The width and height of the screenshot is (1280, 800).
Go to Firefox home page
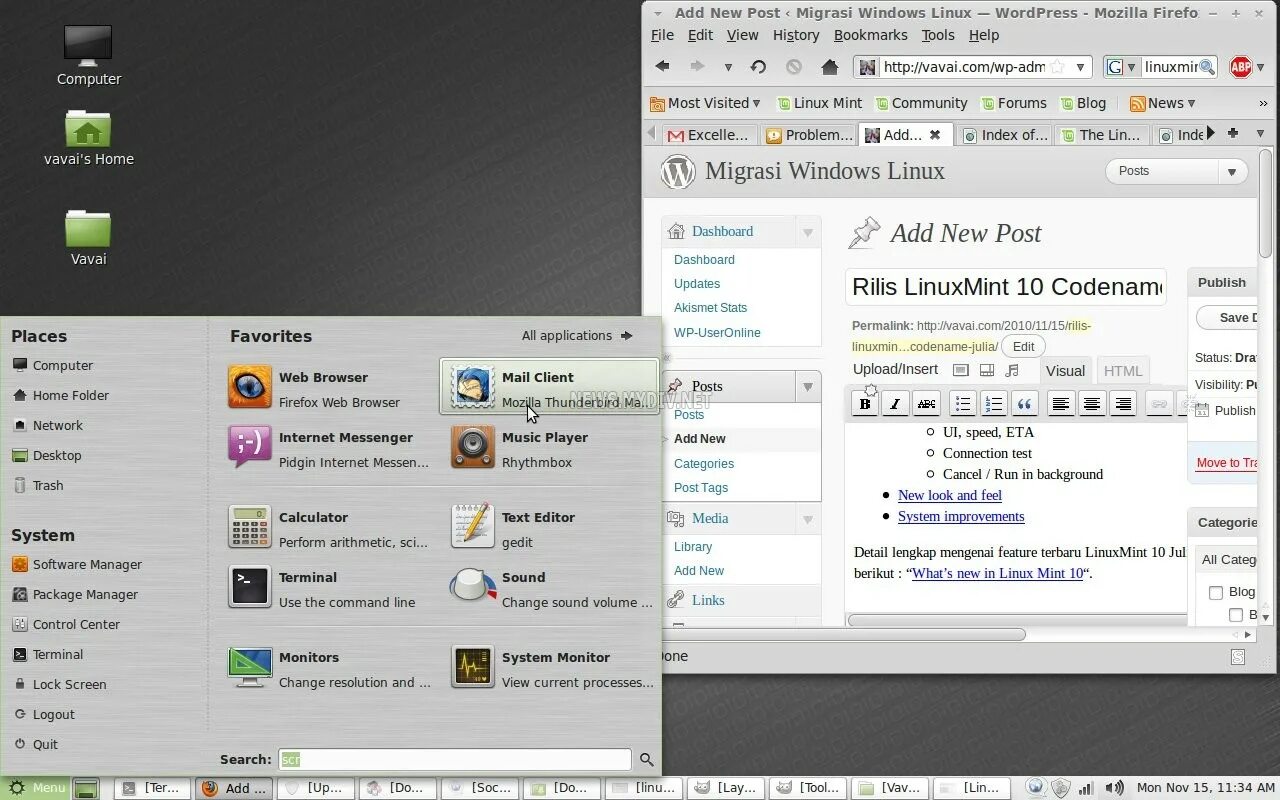pyautogui.click(x=829, y=67)
